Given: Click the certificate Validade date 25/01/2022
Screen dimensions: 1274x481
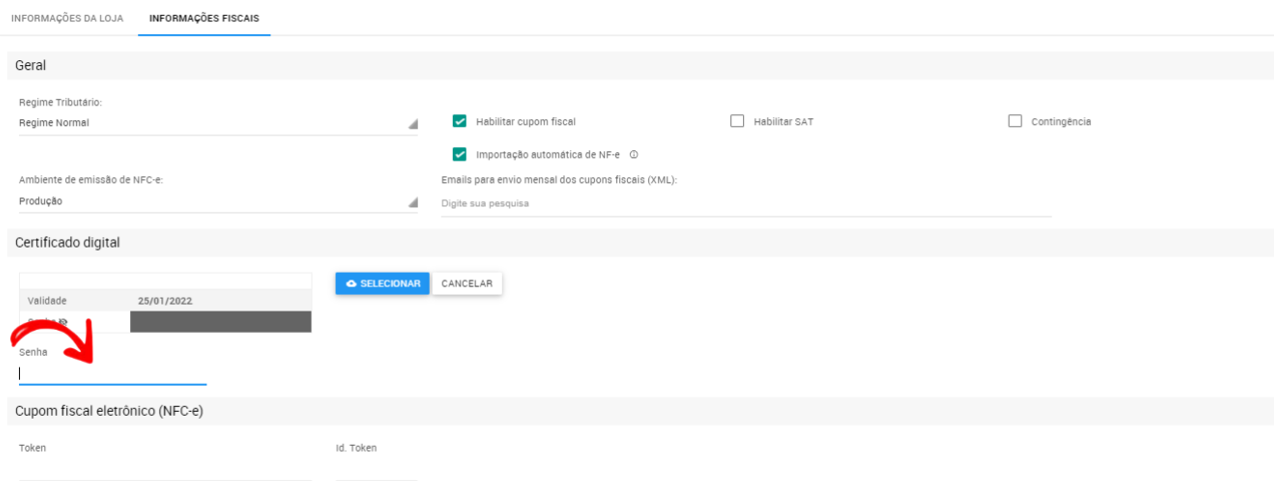Looking at the screenshot, I should (x=165, y=300).
